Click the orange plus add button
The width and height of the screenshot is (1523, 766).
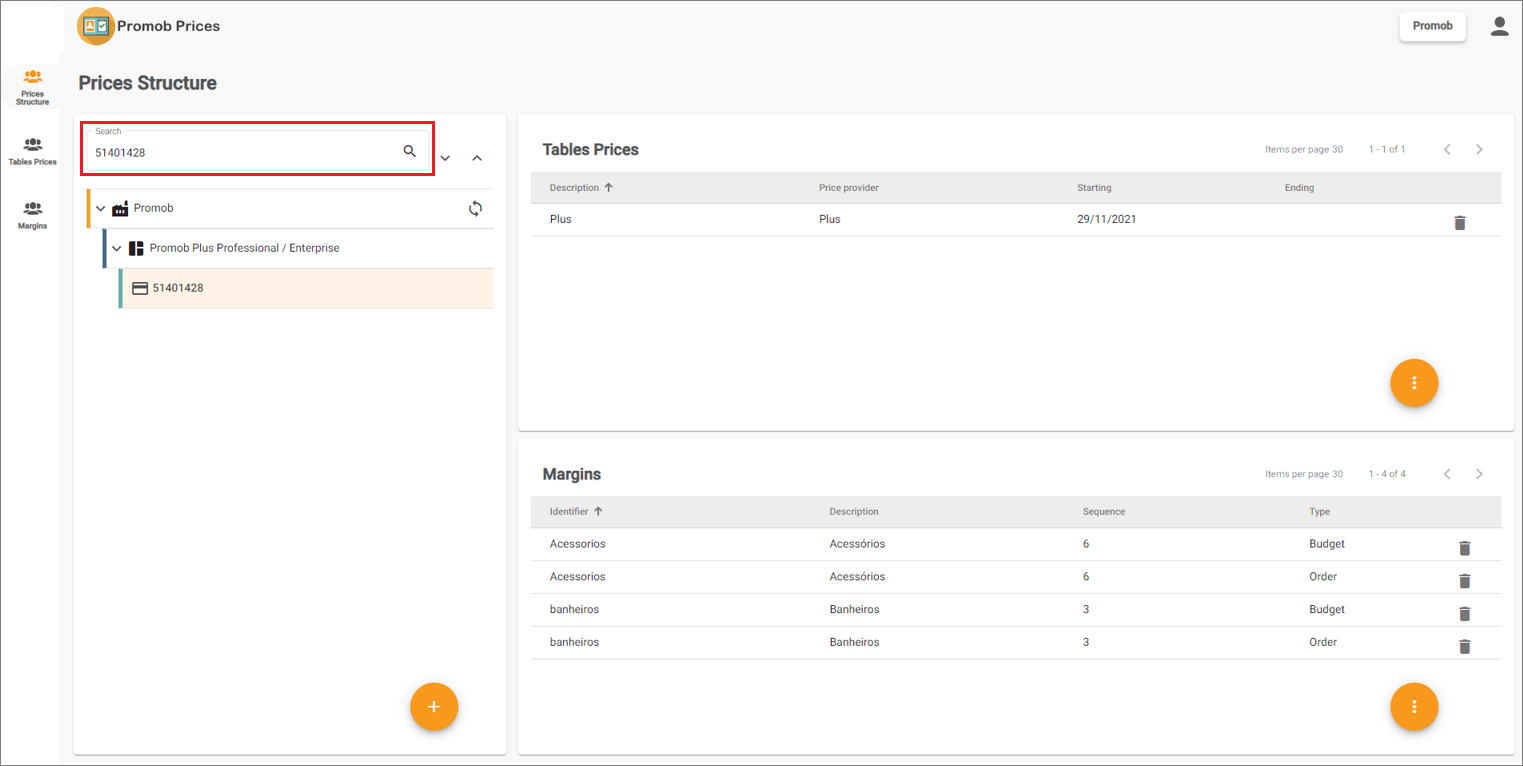pyautogui.click(x=434, y=707)
